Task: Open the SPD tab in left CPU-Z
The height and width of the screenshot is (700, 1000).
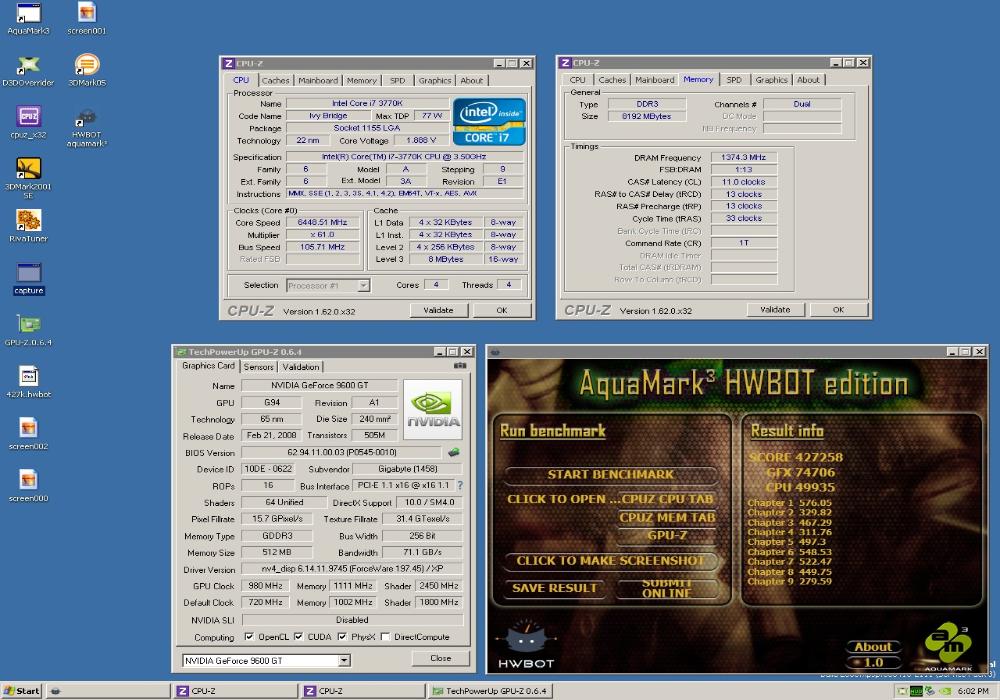Action: tap(397, 80)
